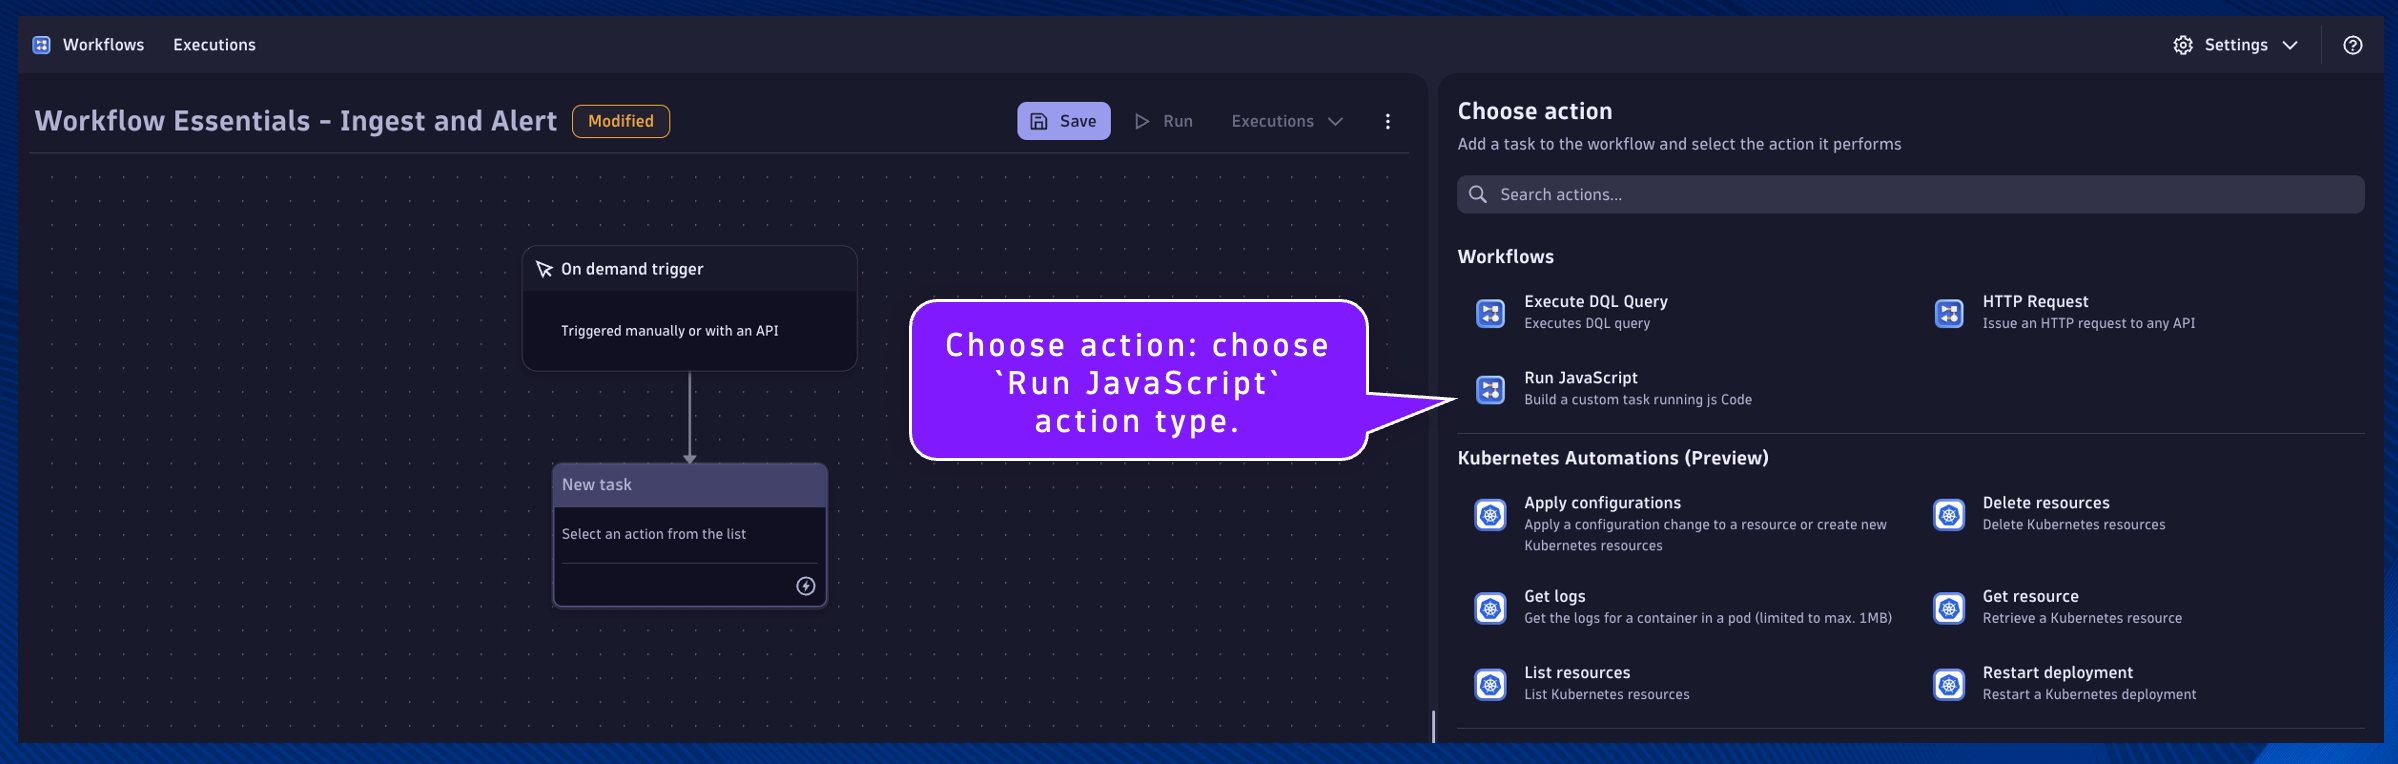Click the Apply configurations Kubernetes icon

[1490, 515]
